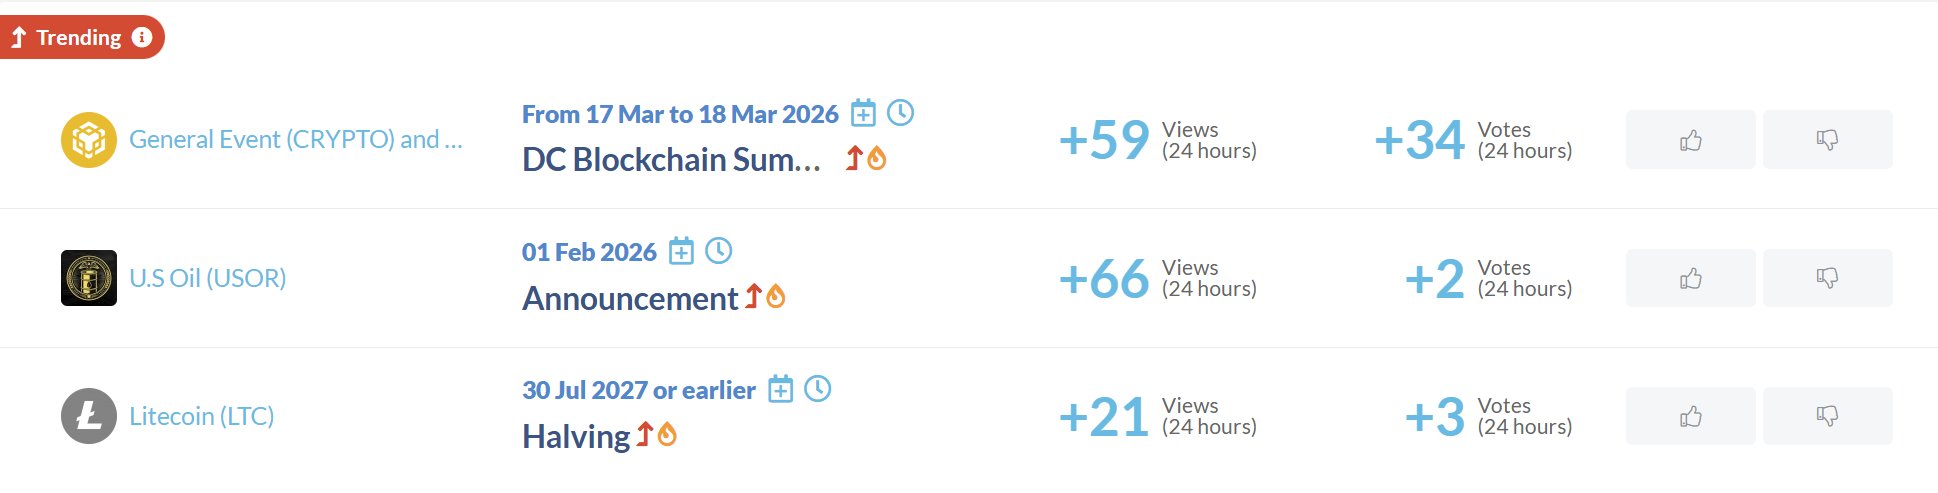Open the Litecoin (LTC) coin page
The height and width of the screenshot is (493, 1938).
202,416
